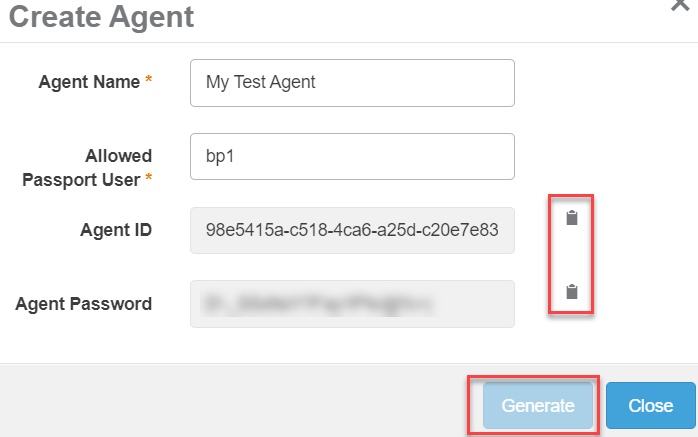698x437 pixels.
Task: Click the Agent ID label
Action: (116, 230)
